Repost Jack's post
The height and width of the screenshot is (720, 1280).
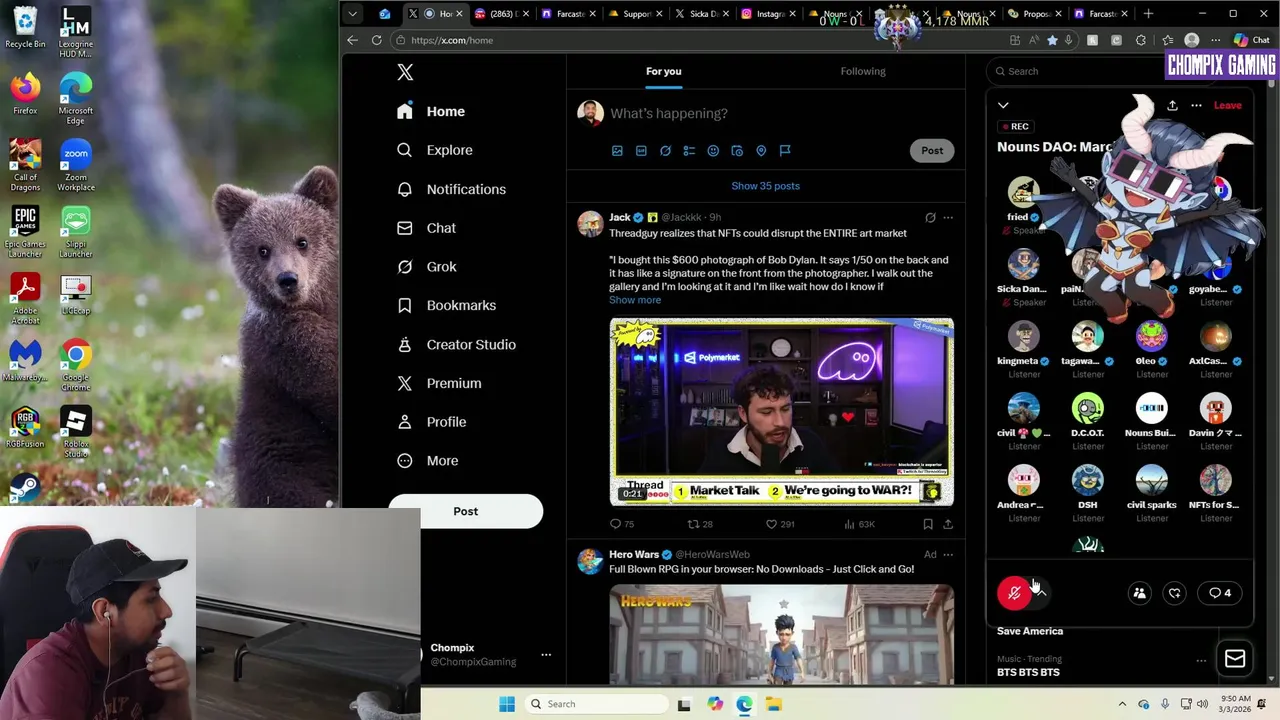700,524
